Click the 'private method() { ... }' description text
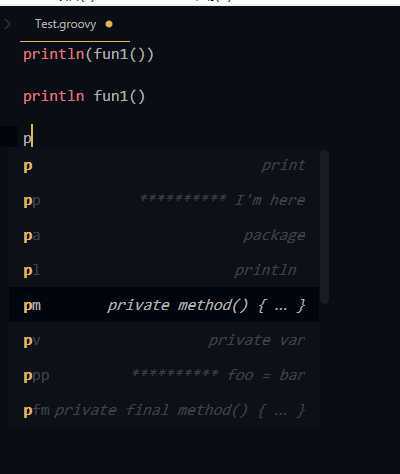Viewport: 400px width, 474px height. click(206, 306)
